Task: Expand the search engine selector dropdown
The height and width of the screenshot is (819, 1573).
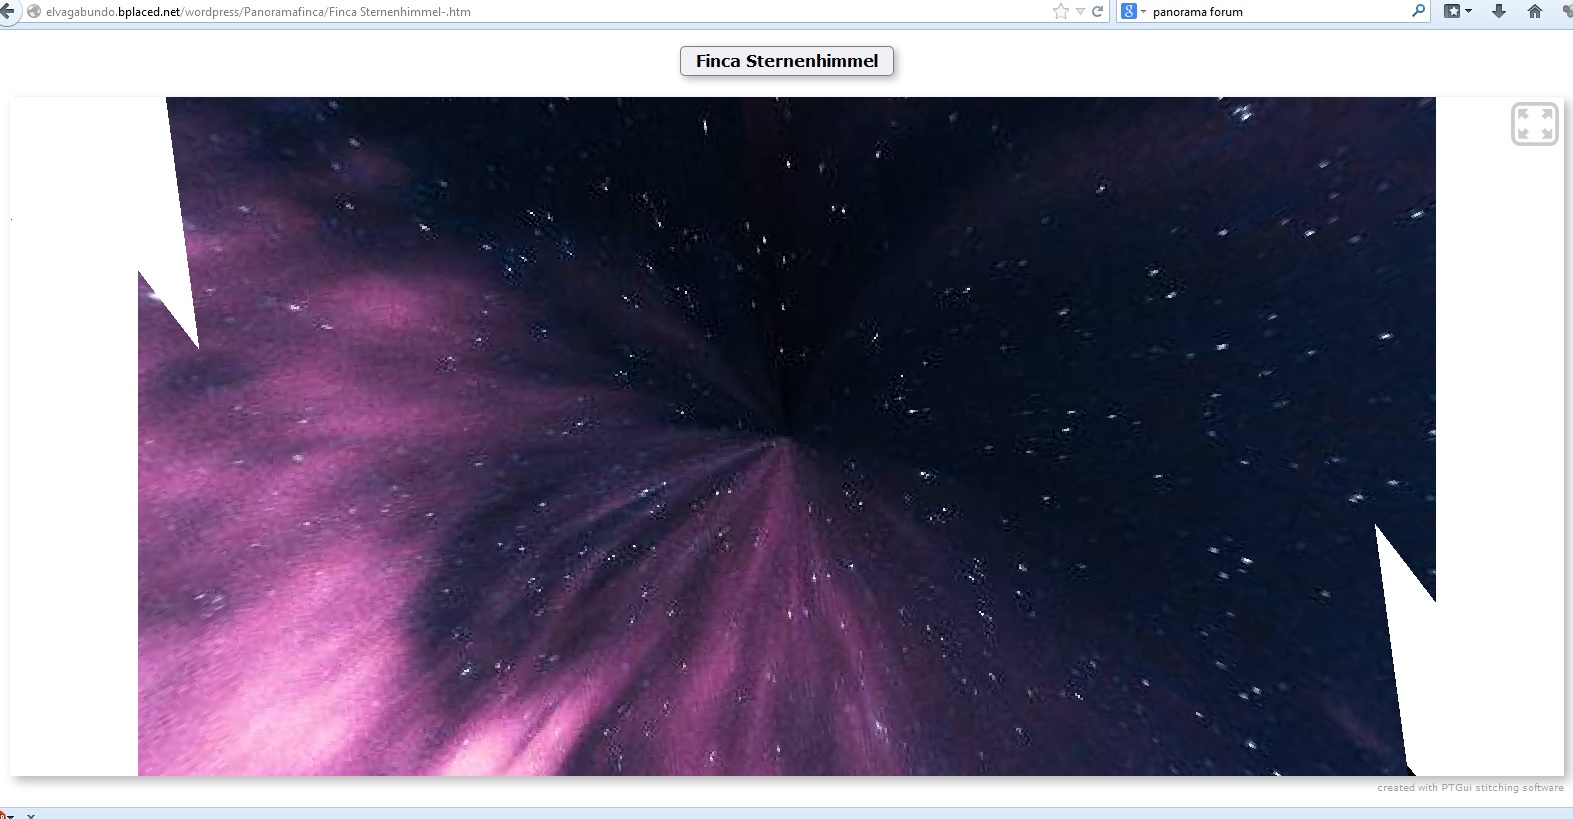Action: [x=1143, y=12]
